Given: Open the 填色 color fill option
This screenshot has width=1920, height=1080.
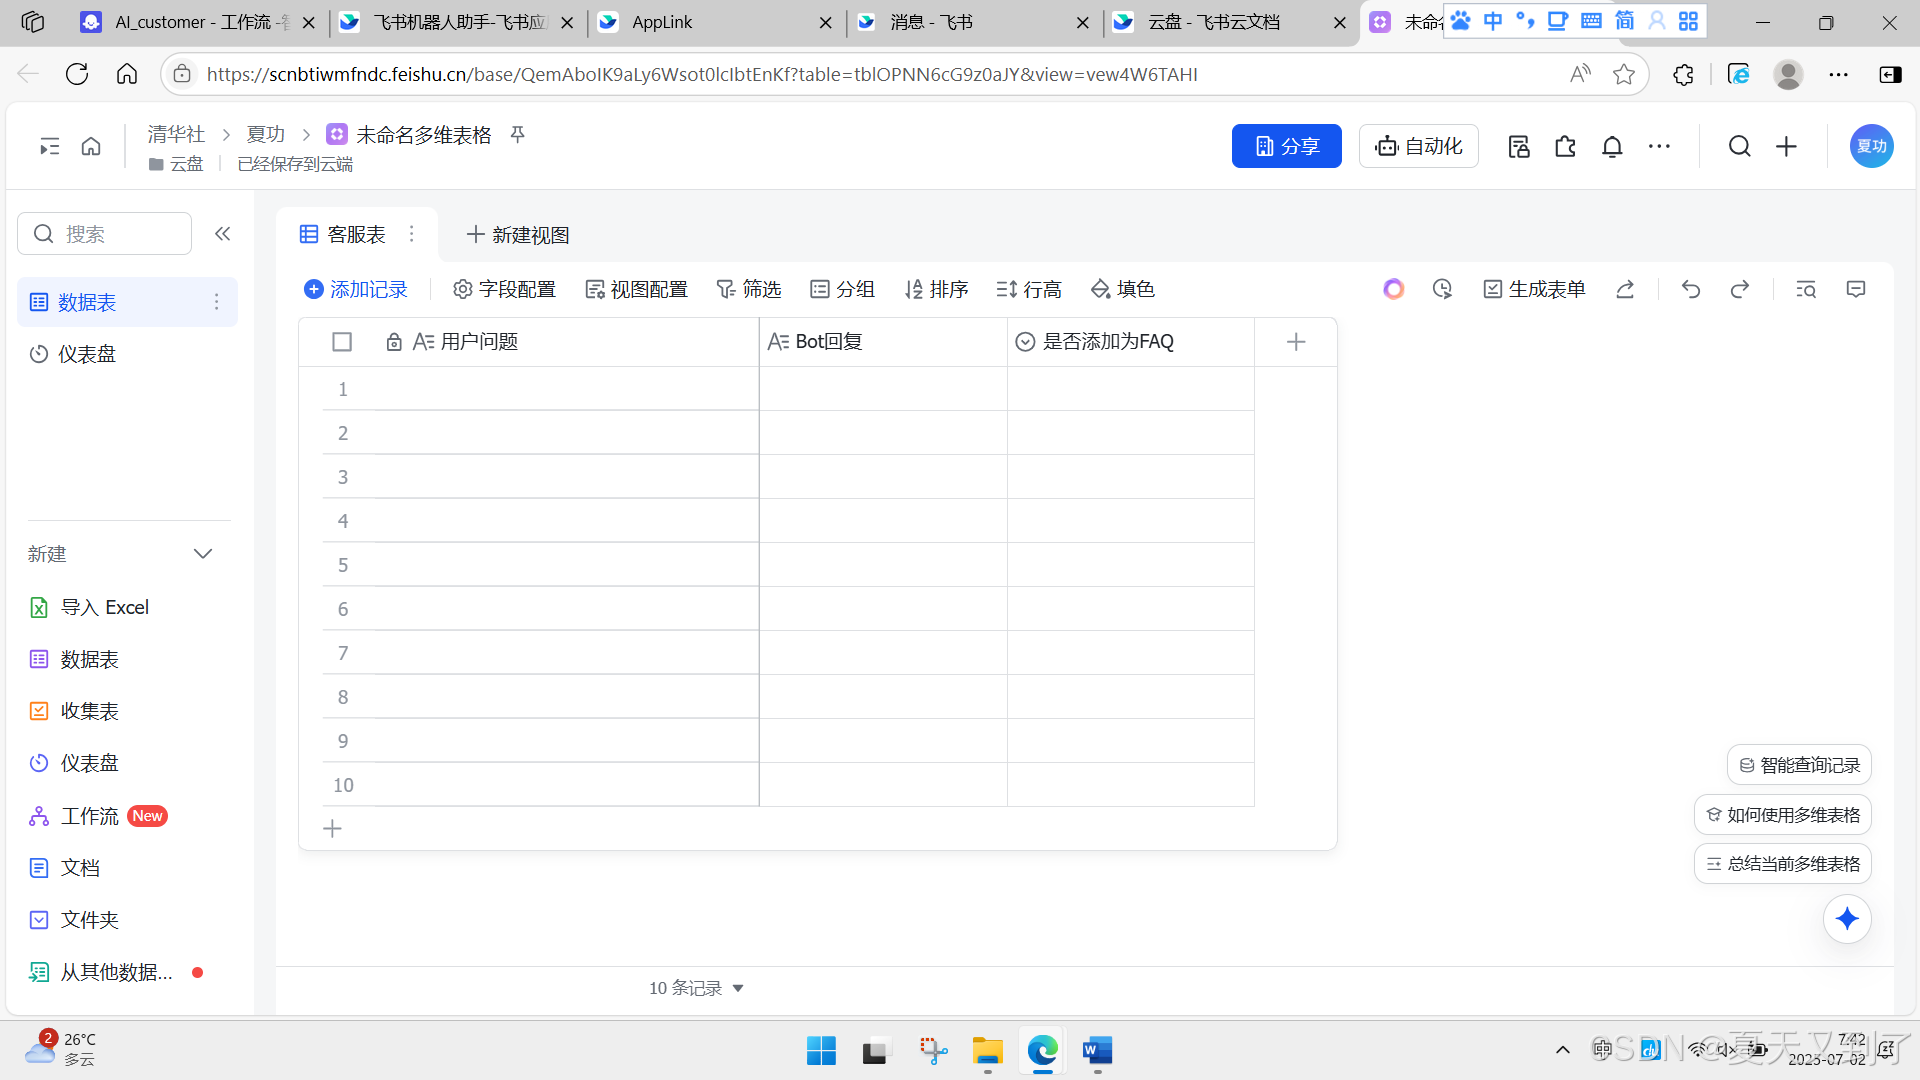Looking at the screenshot, I should click(x=1123, y=289).
